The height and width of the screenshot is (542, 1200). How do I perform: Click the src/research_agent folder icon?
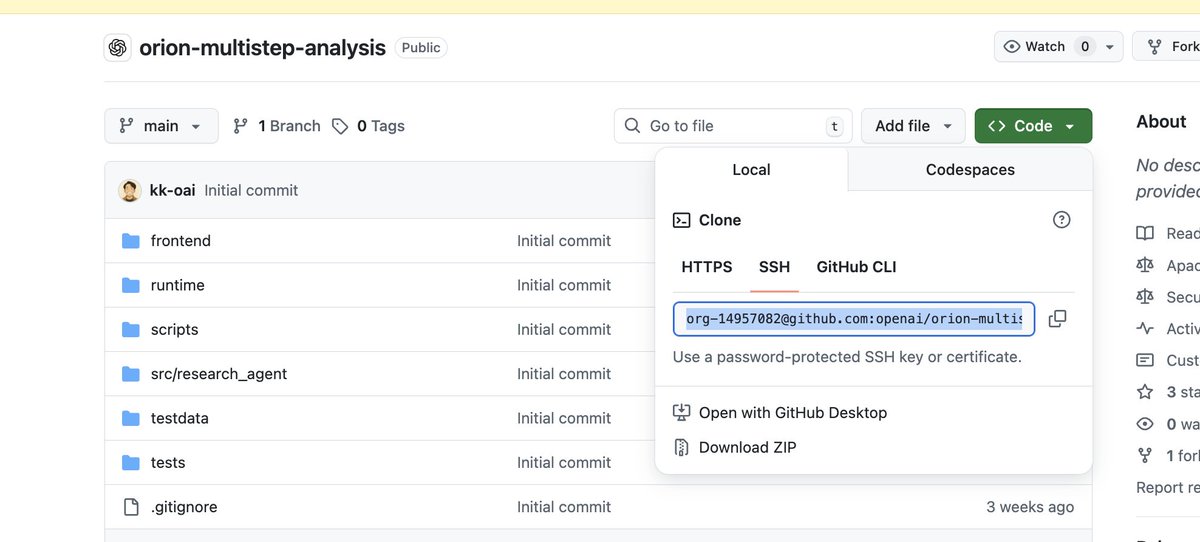click(131, 374)
